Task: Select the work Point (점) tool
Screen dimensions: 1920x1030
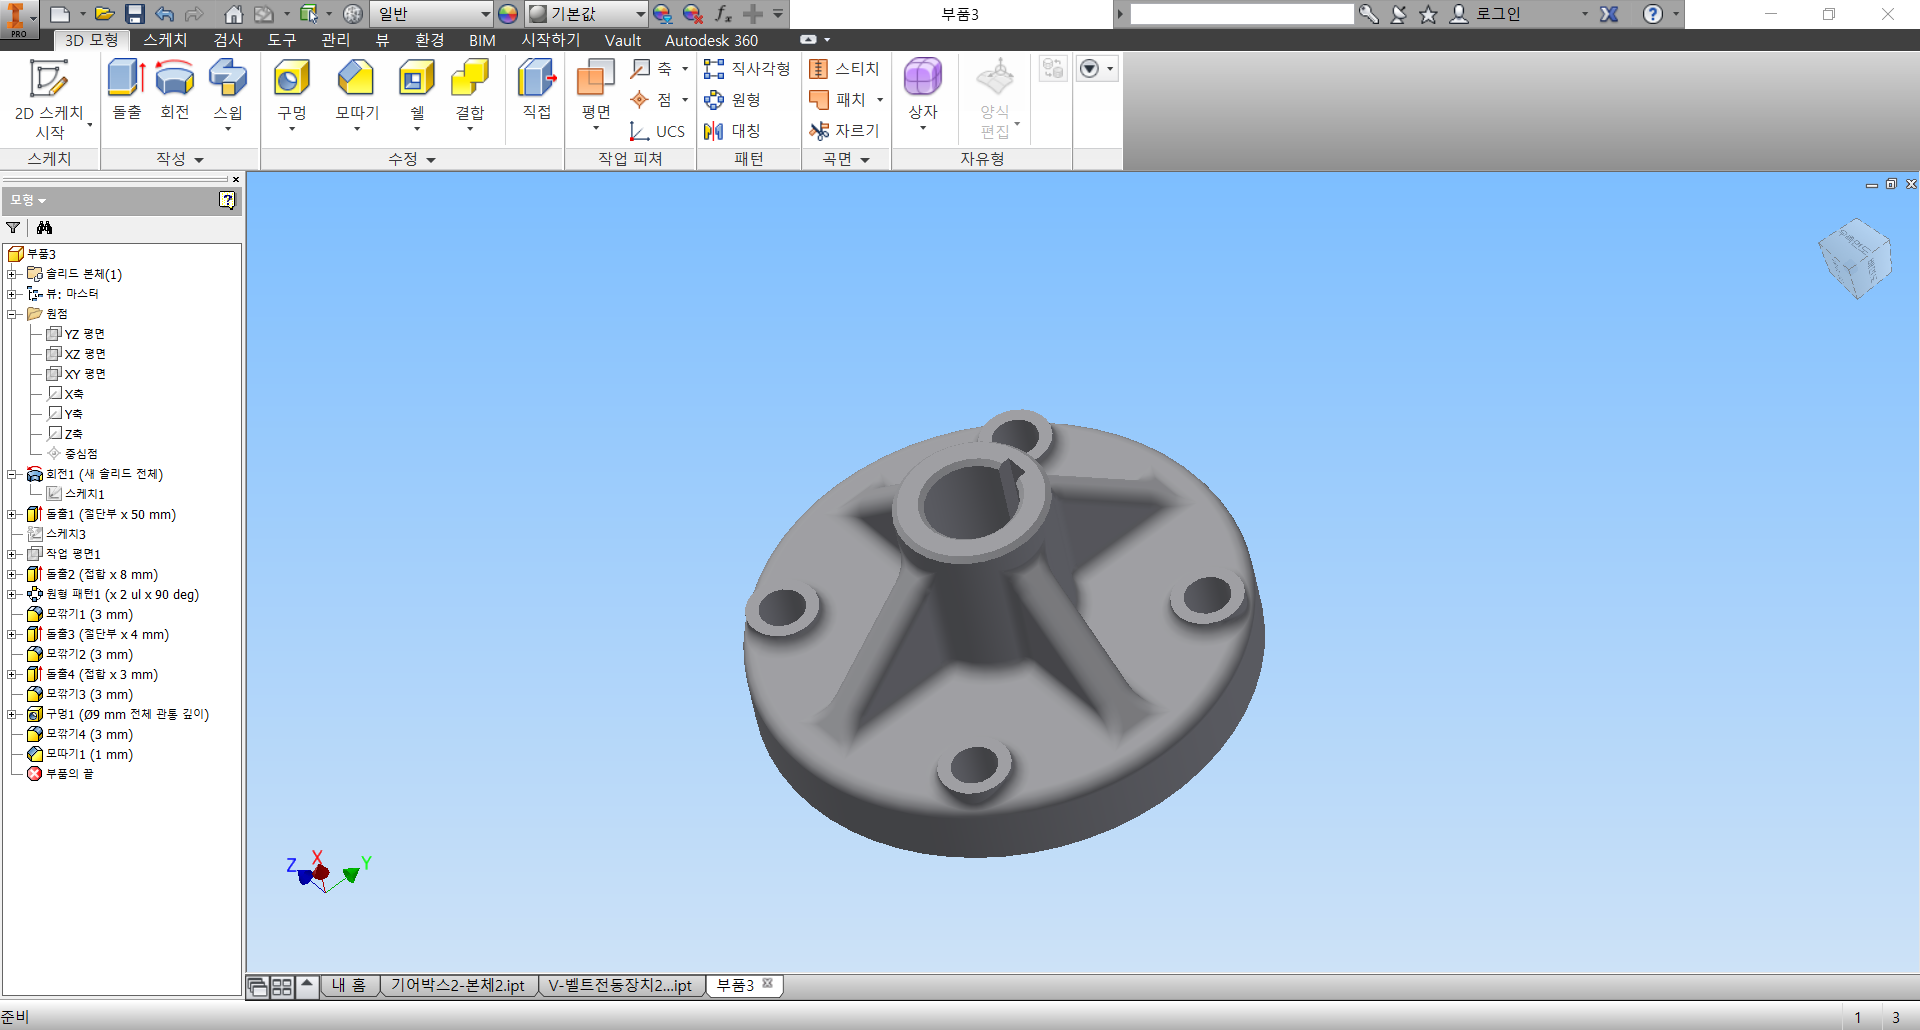Action: pyautogui.click(x=652, y=100)
